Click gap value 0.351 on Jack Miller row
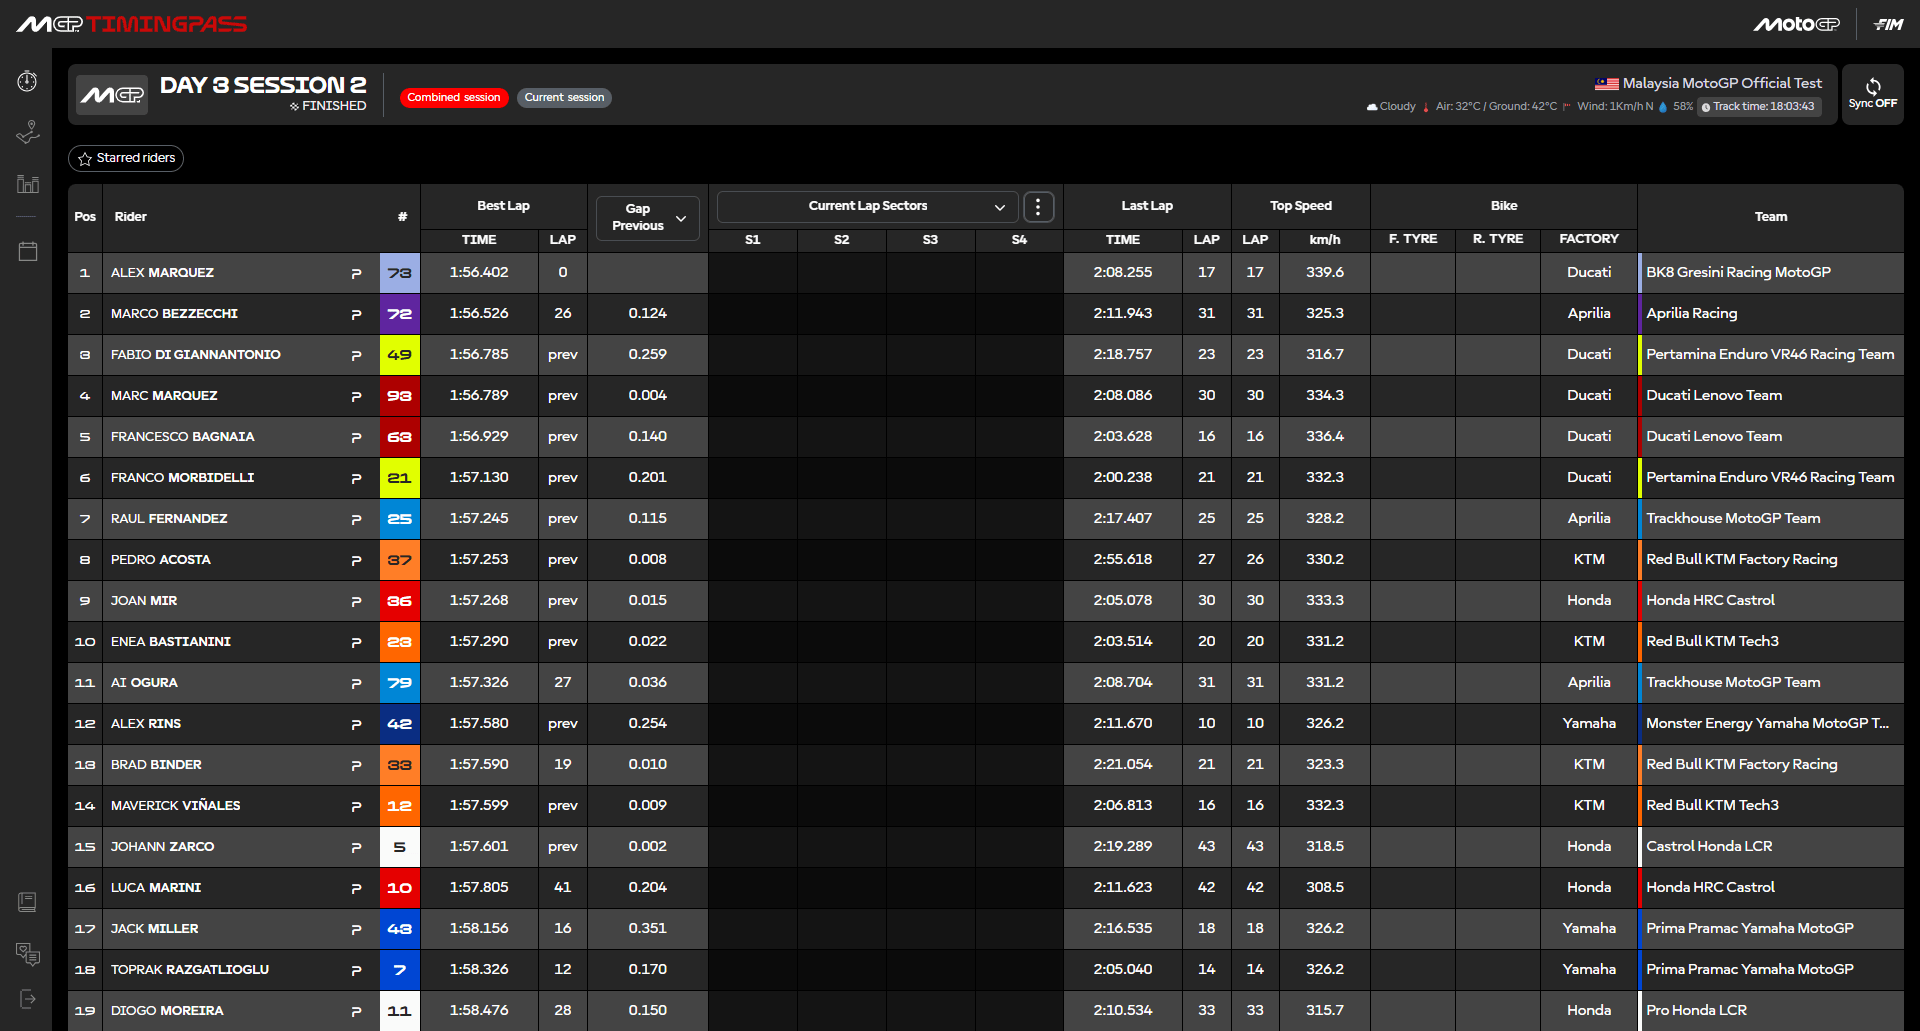This screenshot has width=1920, height=1031. pyautogui.click(x=648, y=928)
